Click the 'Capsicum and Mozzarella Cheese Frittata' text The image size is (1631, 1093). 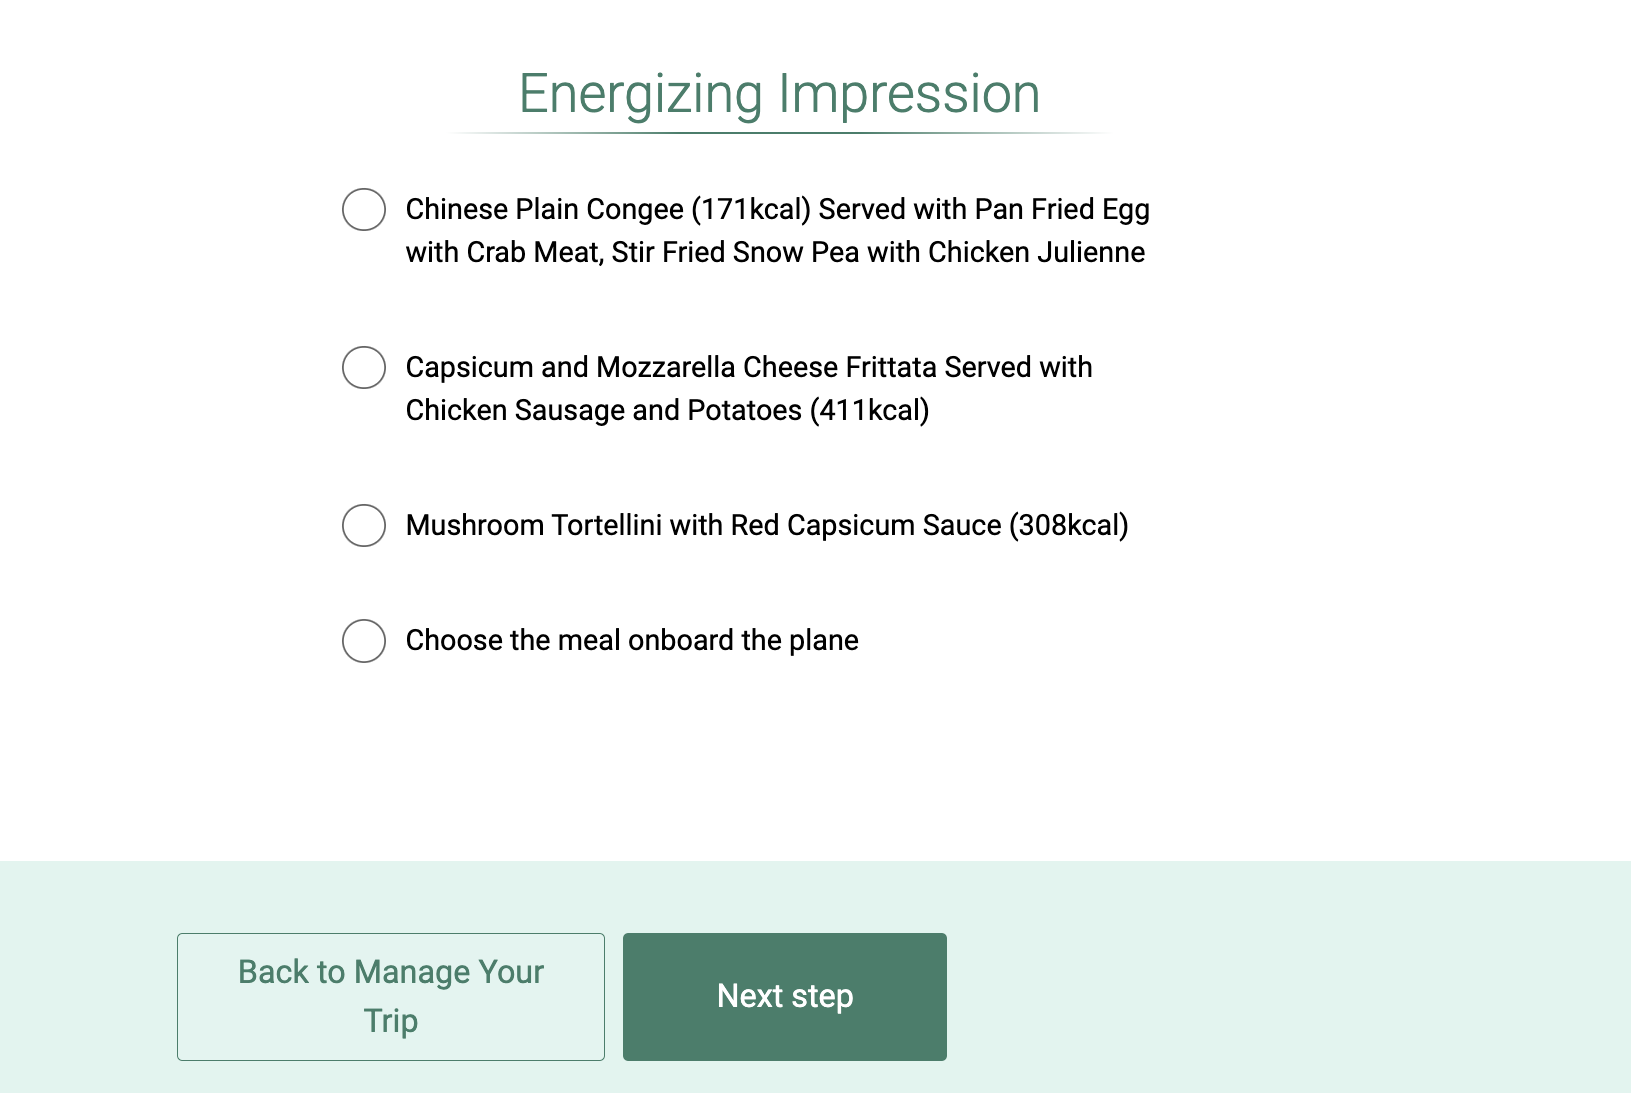click(x=671, y=367)
